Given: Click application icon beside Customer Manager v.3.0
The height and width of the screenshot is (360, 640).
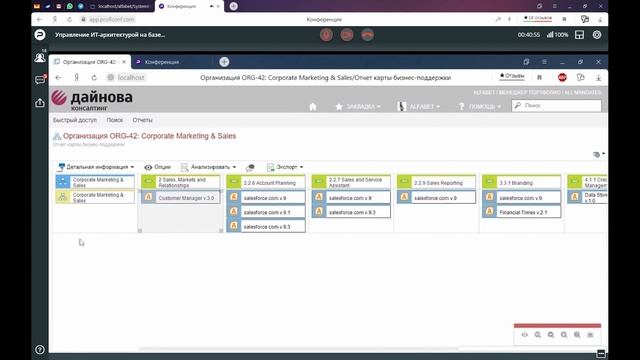Looking at the screenshot, I should tap(148, 198).
